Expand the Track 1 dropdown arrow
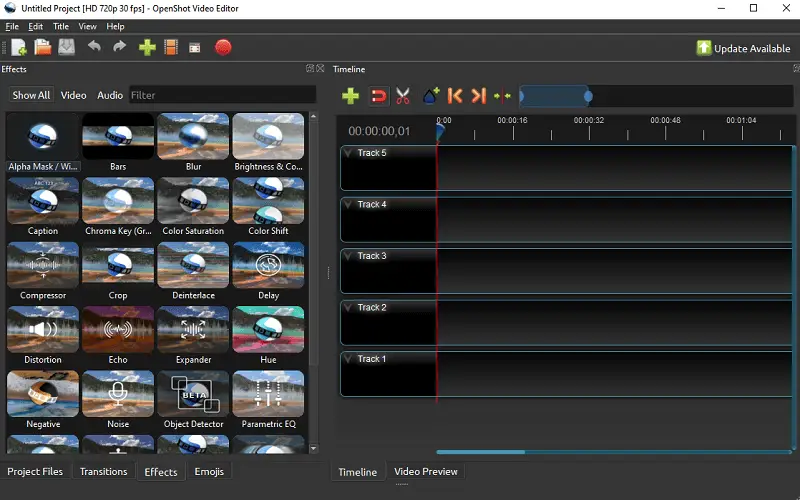This screenshot has height=500, width=800. (348, 359)
